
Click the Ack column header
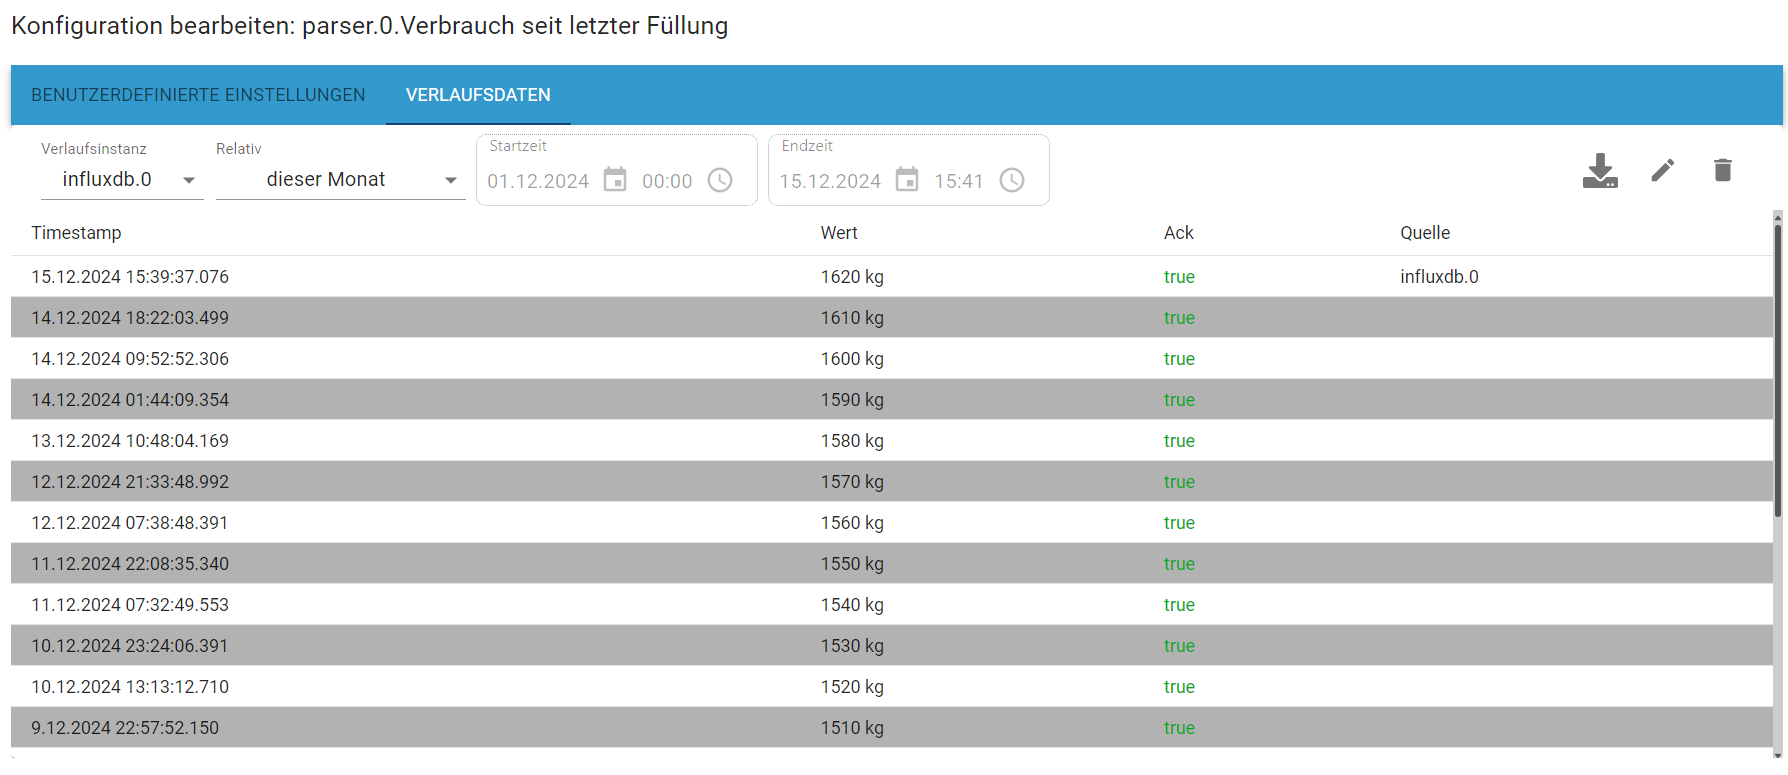1179,233
